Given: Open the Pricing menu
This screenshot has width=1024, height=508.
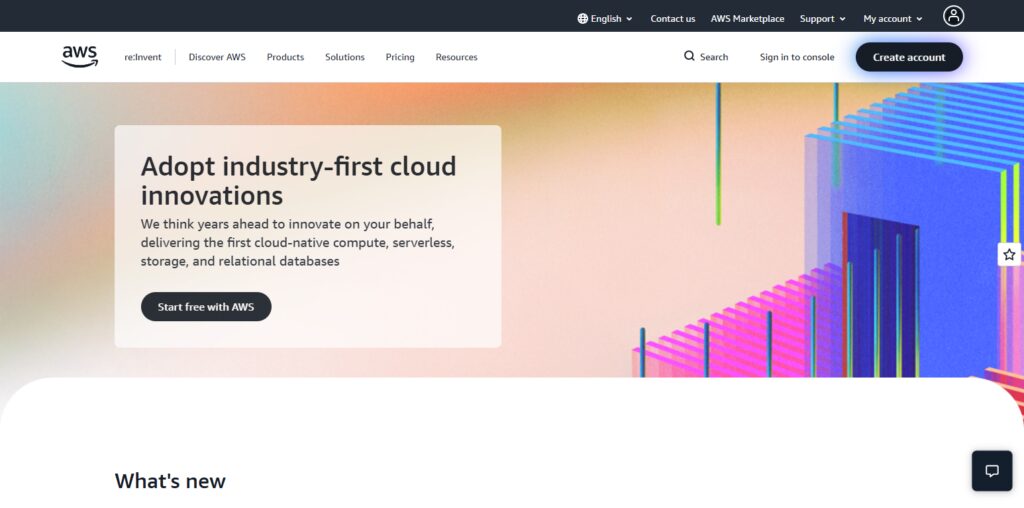Looking at the screenshot, I should (400, 57).
